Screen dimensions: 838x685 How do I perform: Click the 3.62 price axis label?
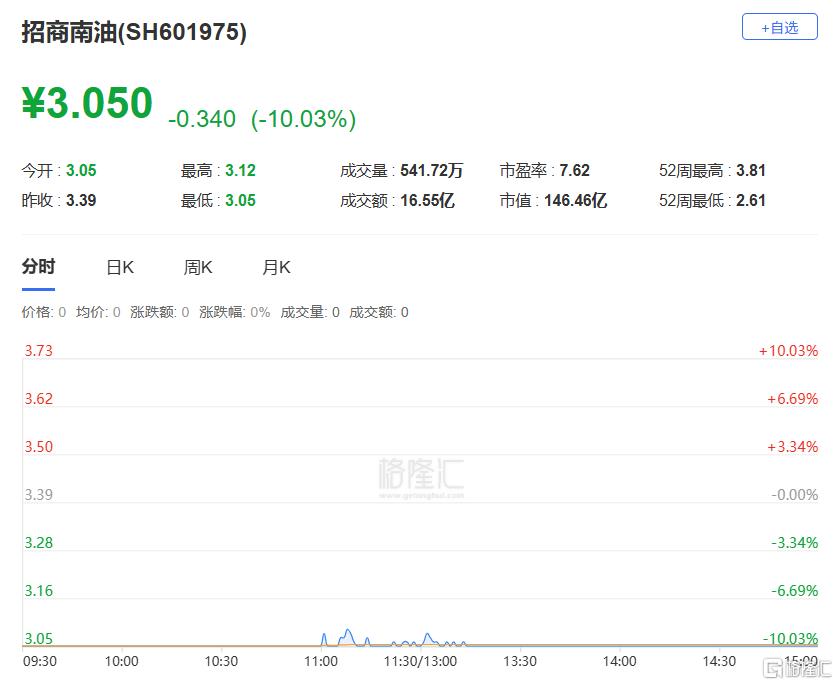38,399
